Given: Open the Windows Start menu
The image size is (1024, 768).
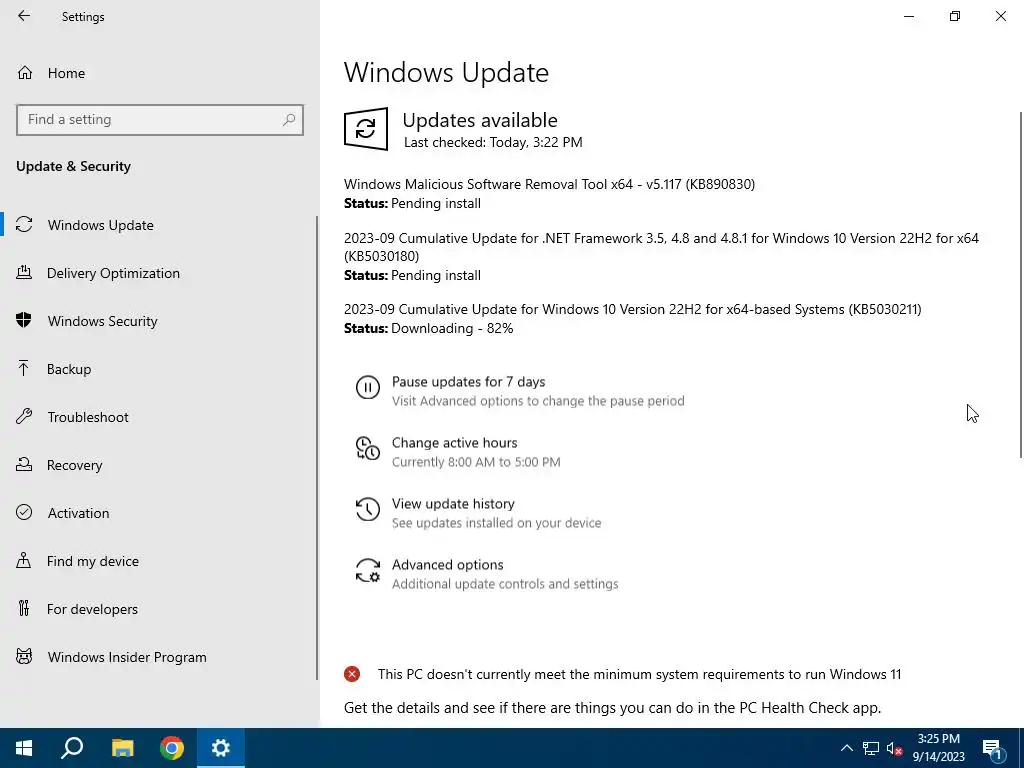Looking at the screenshot, I should pos(24,748).
